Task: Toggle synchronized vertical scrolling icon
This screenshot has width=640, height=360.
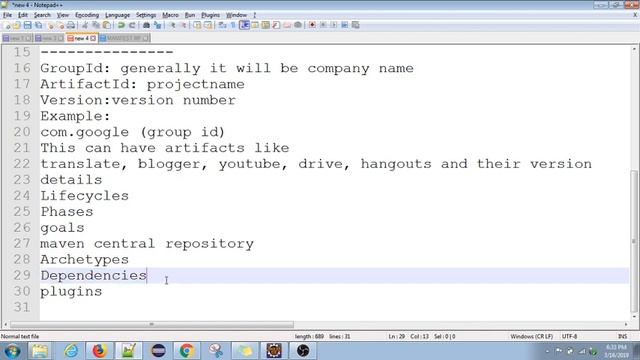Action: click(197, 25)
